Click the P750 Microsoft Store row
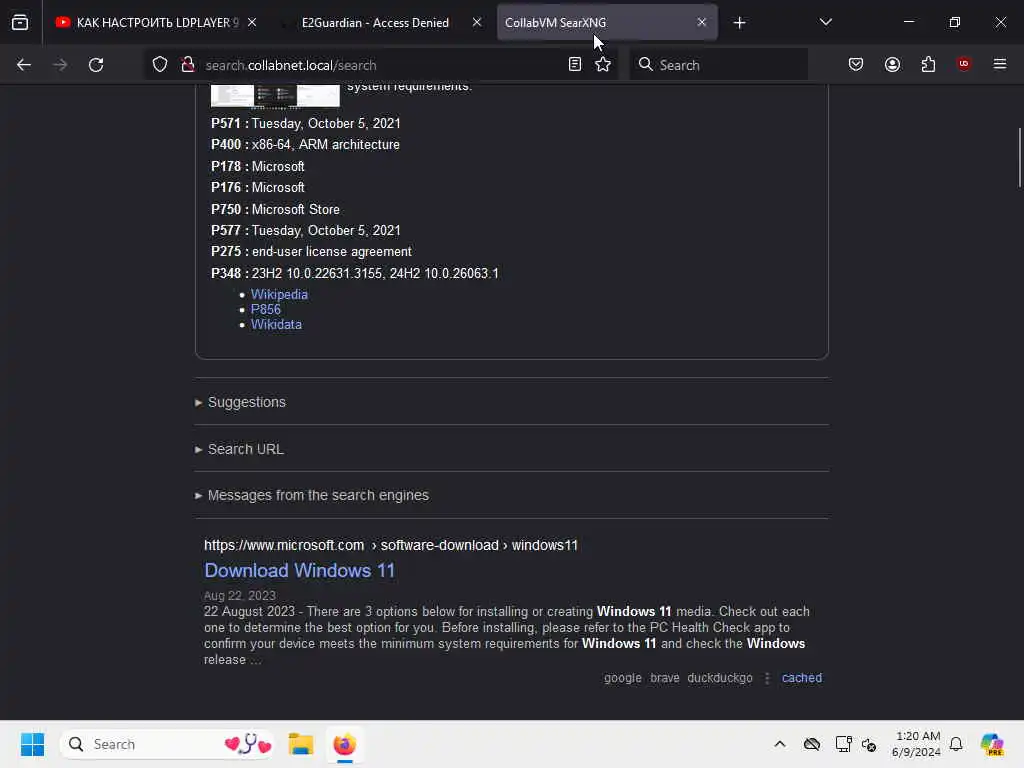 [275, 210]
